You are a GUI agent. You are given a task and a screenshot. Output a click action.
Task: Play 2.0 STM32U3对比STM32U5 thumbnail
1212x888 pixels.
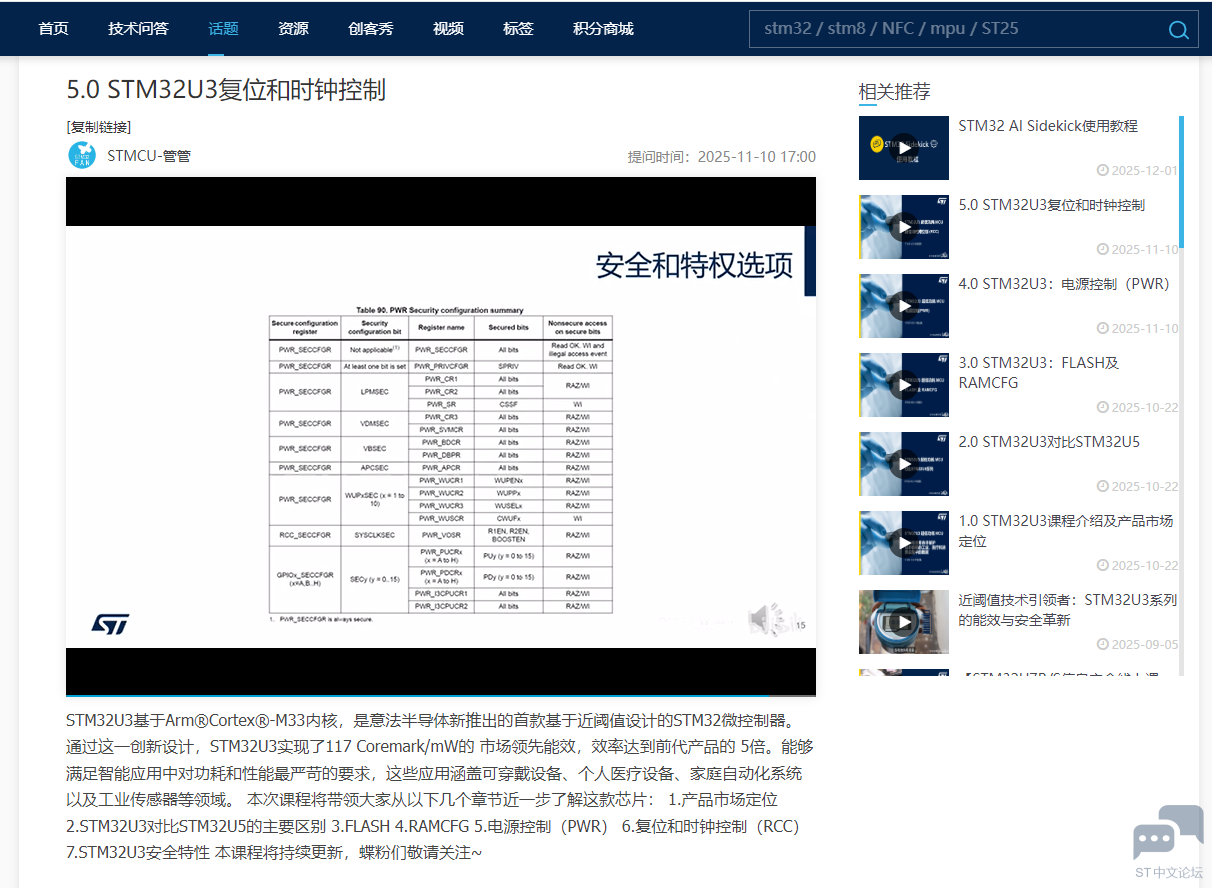[904, 464]
